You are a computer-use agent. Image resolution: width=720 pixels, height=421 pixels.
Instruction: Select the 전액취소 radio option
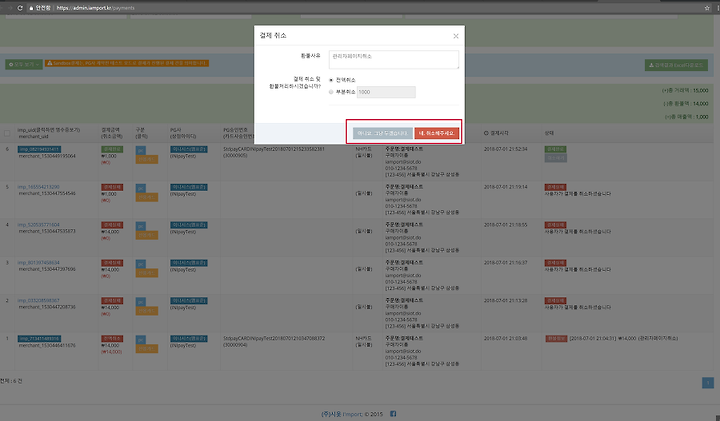click(331, 80)
